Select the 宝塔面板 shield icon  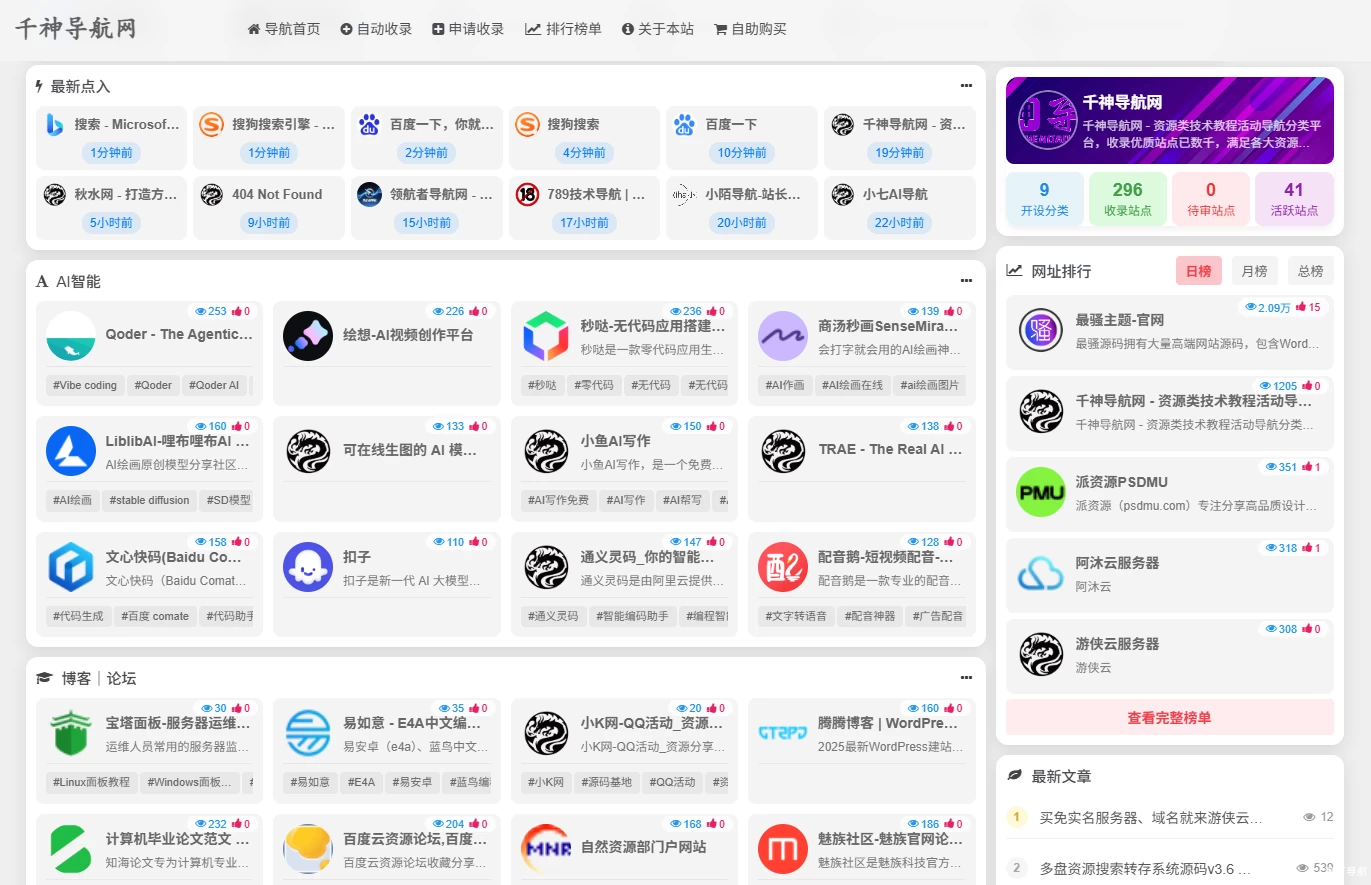tap(70, 732)
